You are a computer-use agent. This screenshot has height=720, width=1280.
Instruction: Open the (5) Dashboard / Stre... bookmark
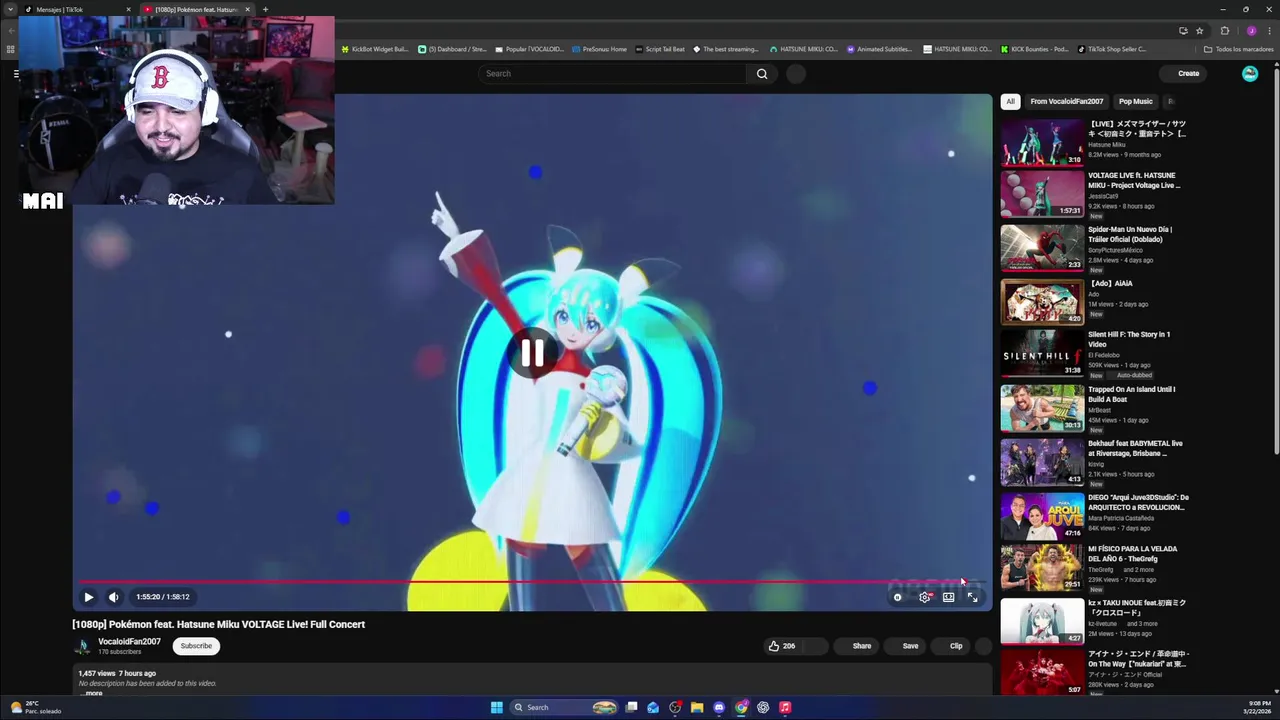453,49
